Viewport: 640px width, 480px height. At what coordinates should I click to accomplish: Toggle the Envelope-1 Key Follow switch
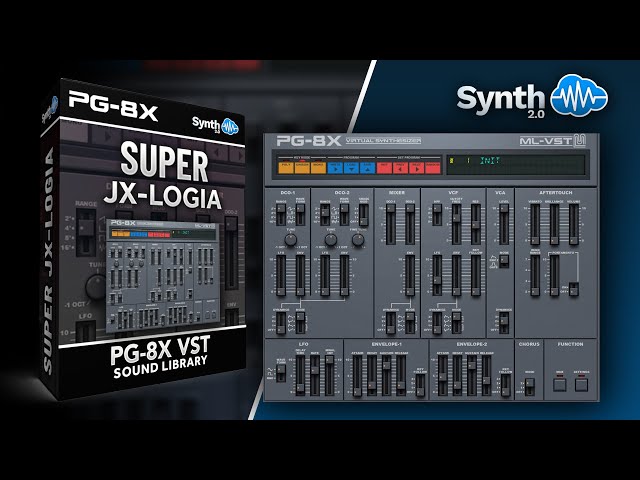pyautogui.click(x=420, y=385)
